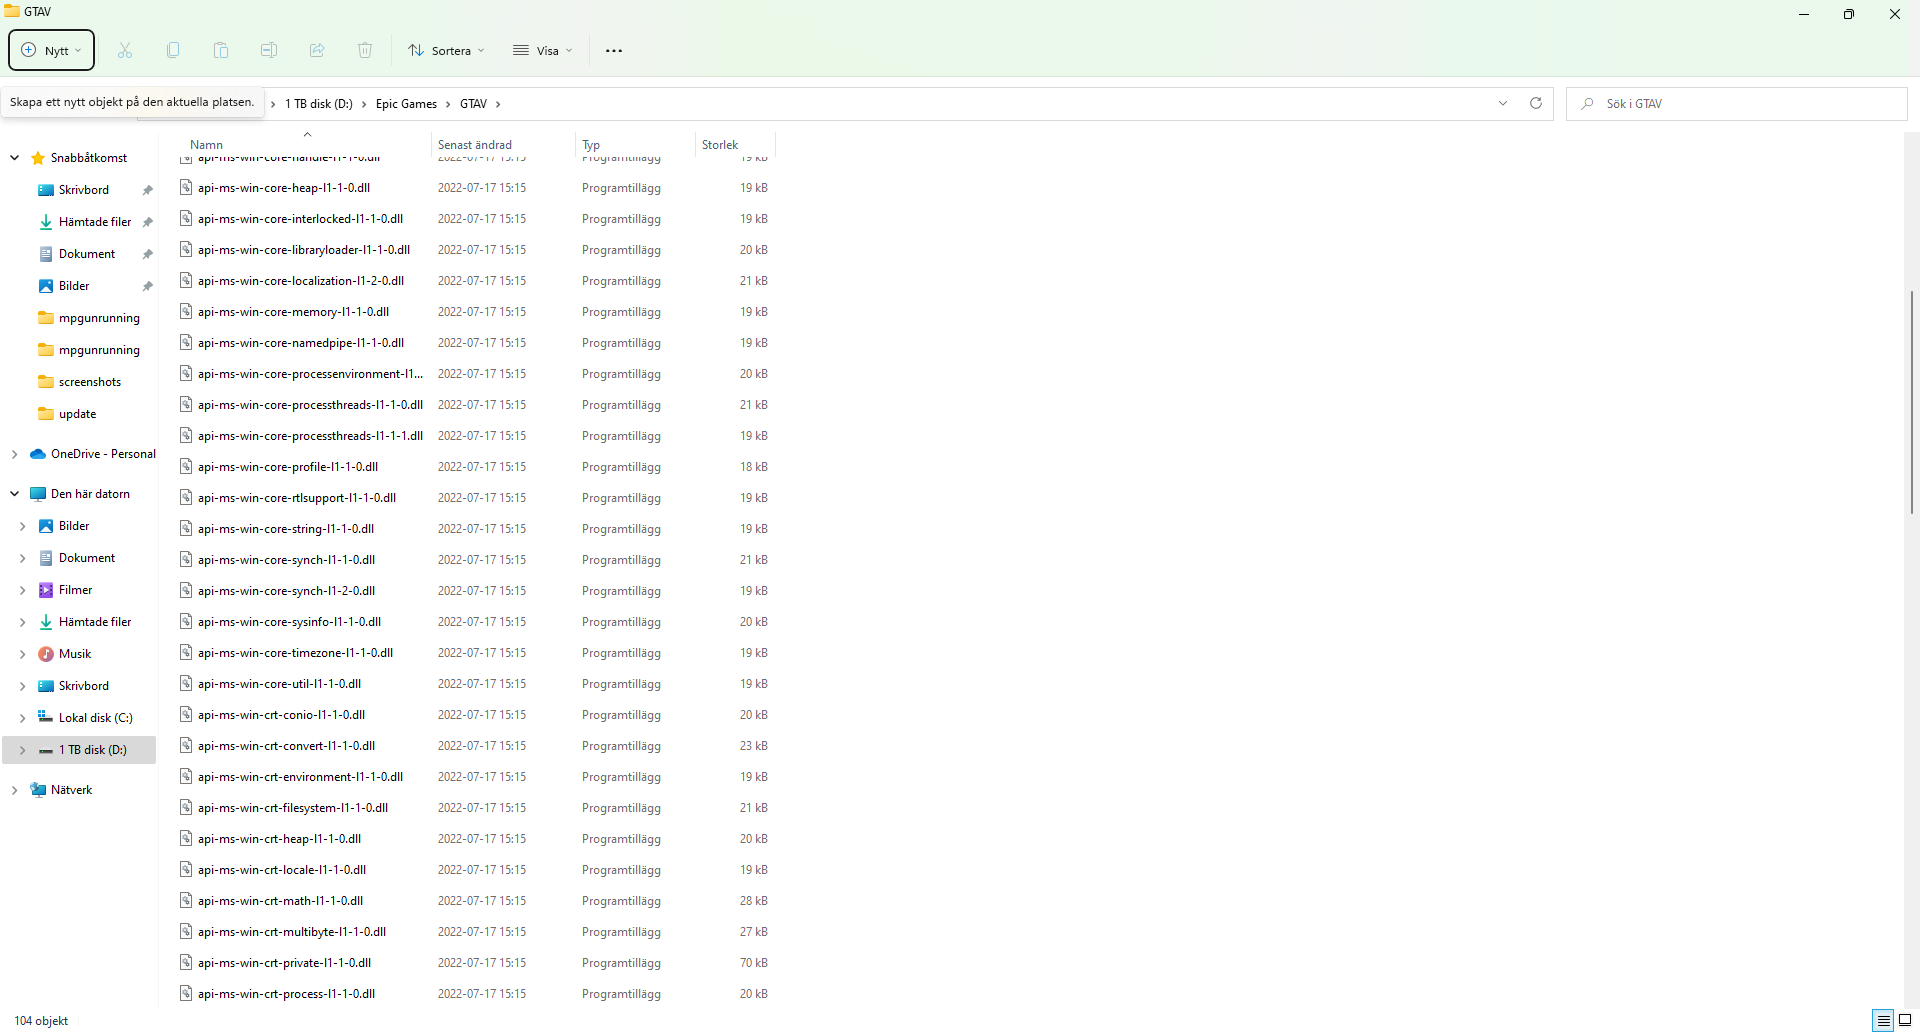
Task: Open the Nytt menu
Action: 50,50
